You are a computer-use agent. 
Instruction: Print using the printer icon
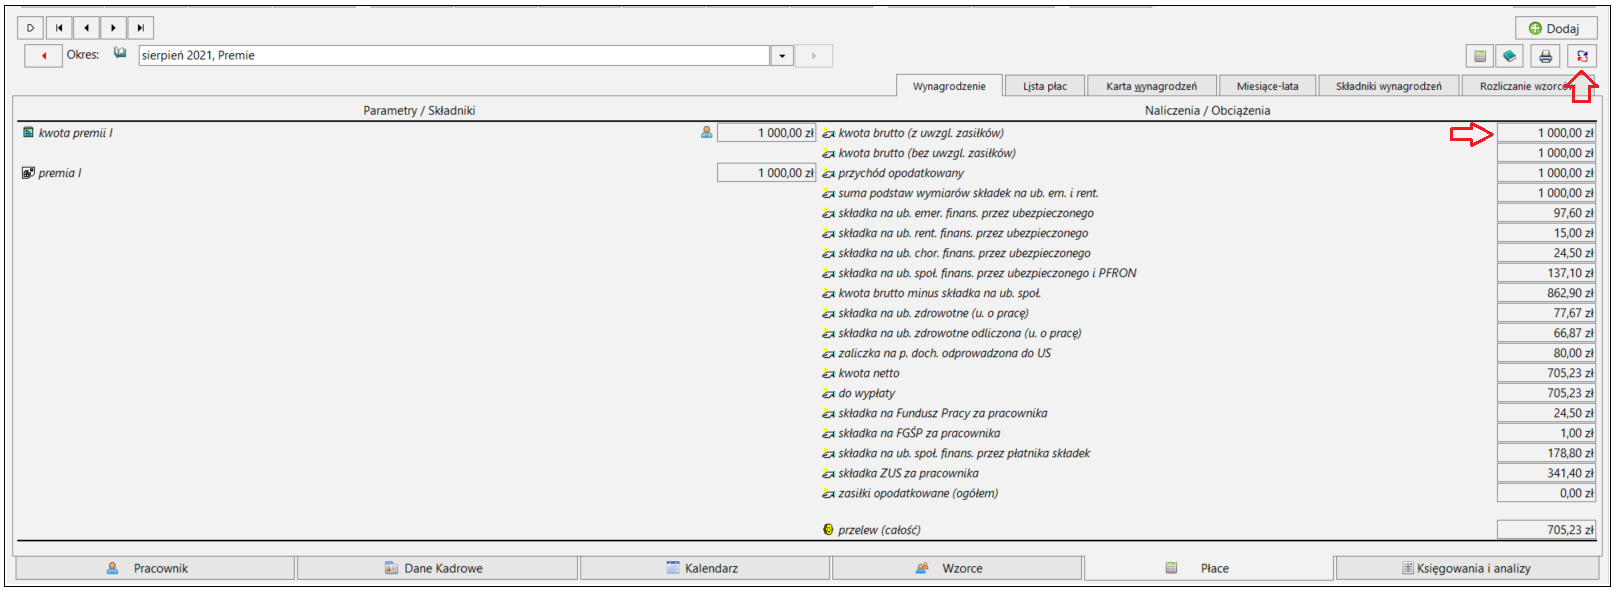click(x=1546, y=56)
